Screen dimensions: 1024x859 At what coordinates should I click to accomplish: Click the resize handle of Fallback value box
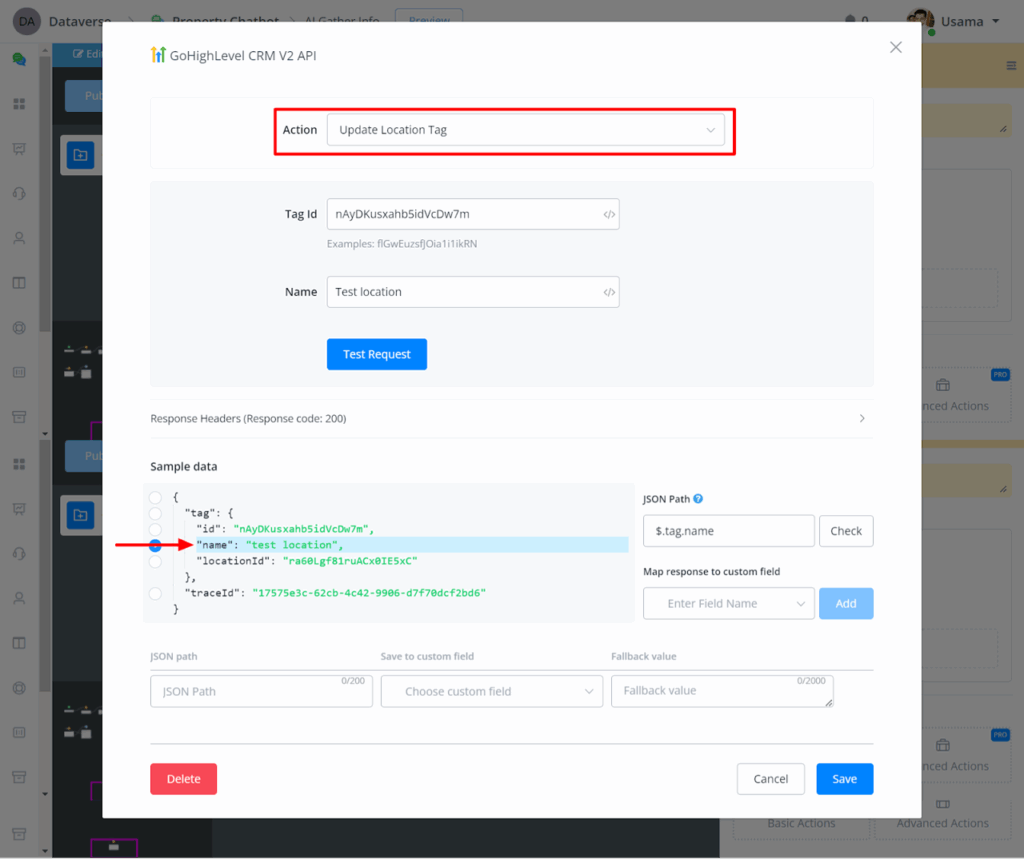click(829, 702)
